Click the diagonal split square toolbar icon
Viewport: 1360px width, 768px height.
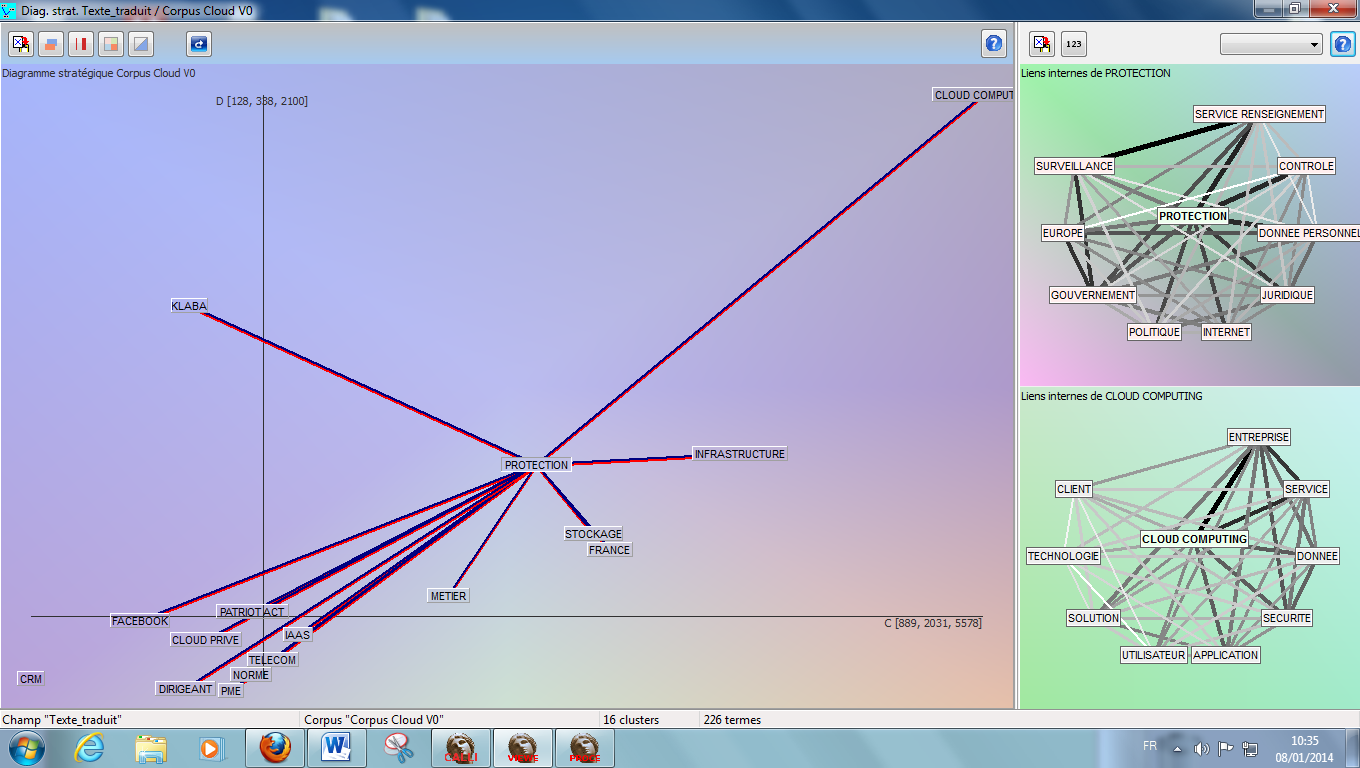pyautogui.click(x=141, y=44)
